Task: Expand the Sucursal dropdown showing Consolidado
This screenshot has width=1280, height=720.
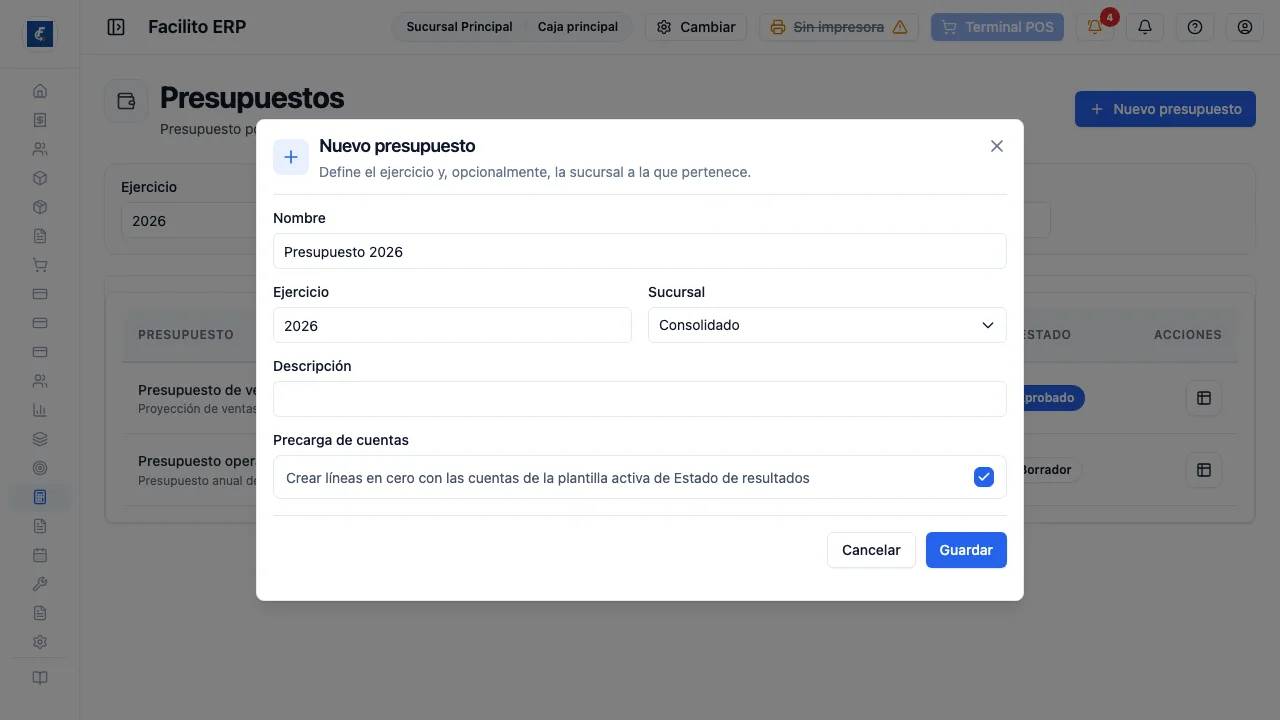Action: [x=827, y=325]
